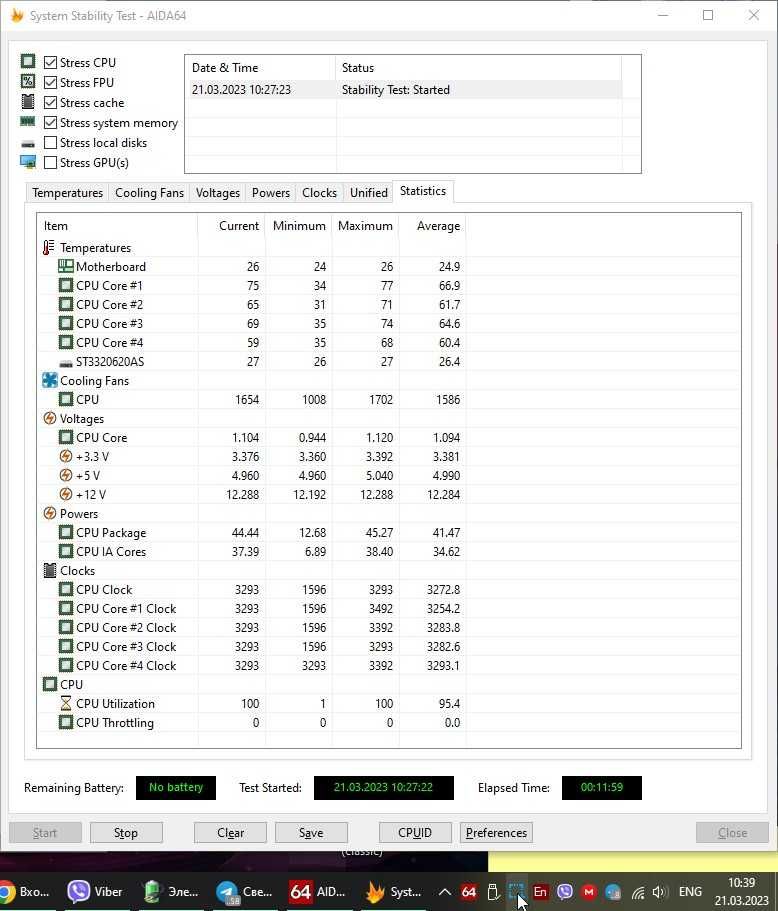Toggle Stress system memory checkbox
Image resolution: width=778 pixels, height=911 pixels.
pos(51,123)
